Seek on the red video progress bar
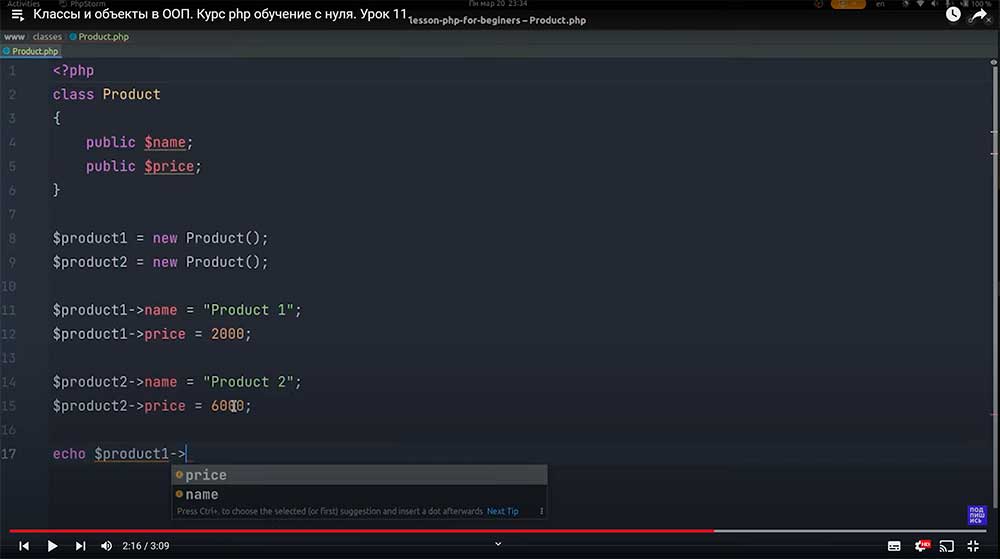This screenshot has width=1000, height=559. (362, 530)
